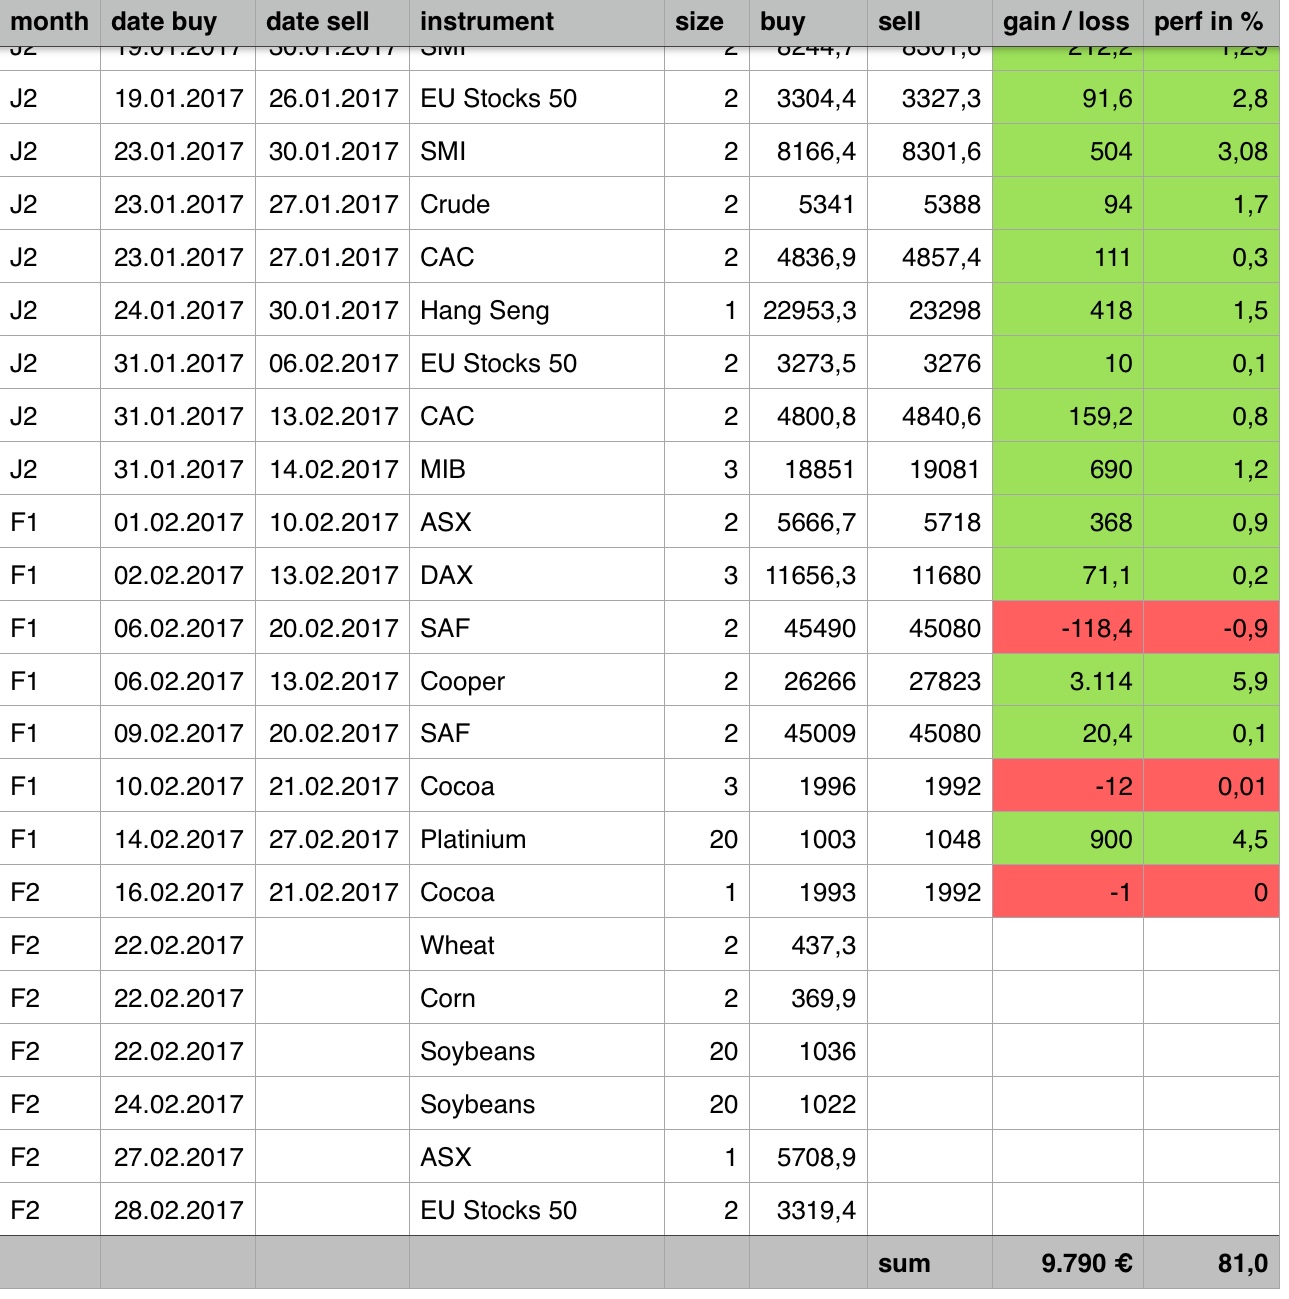Viewport: 1289px width, 1299px height.
Task: Select the Hang Seng instrument cell
Action: click(485, 310)
